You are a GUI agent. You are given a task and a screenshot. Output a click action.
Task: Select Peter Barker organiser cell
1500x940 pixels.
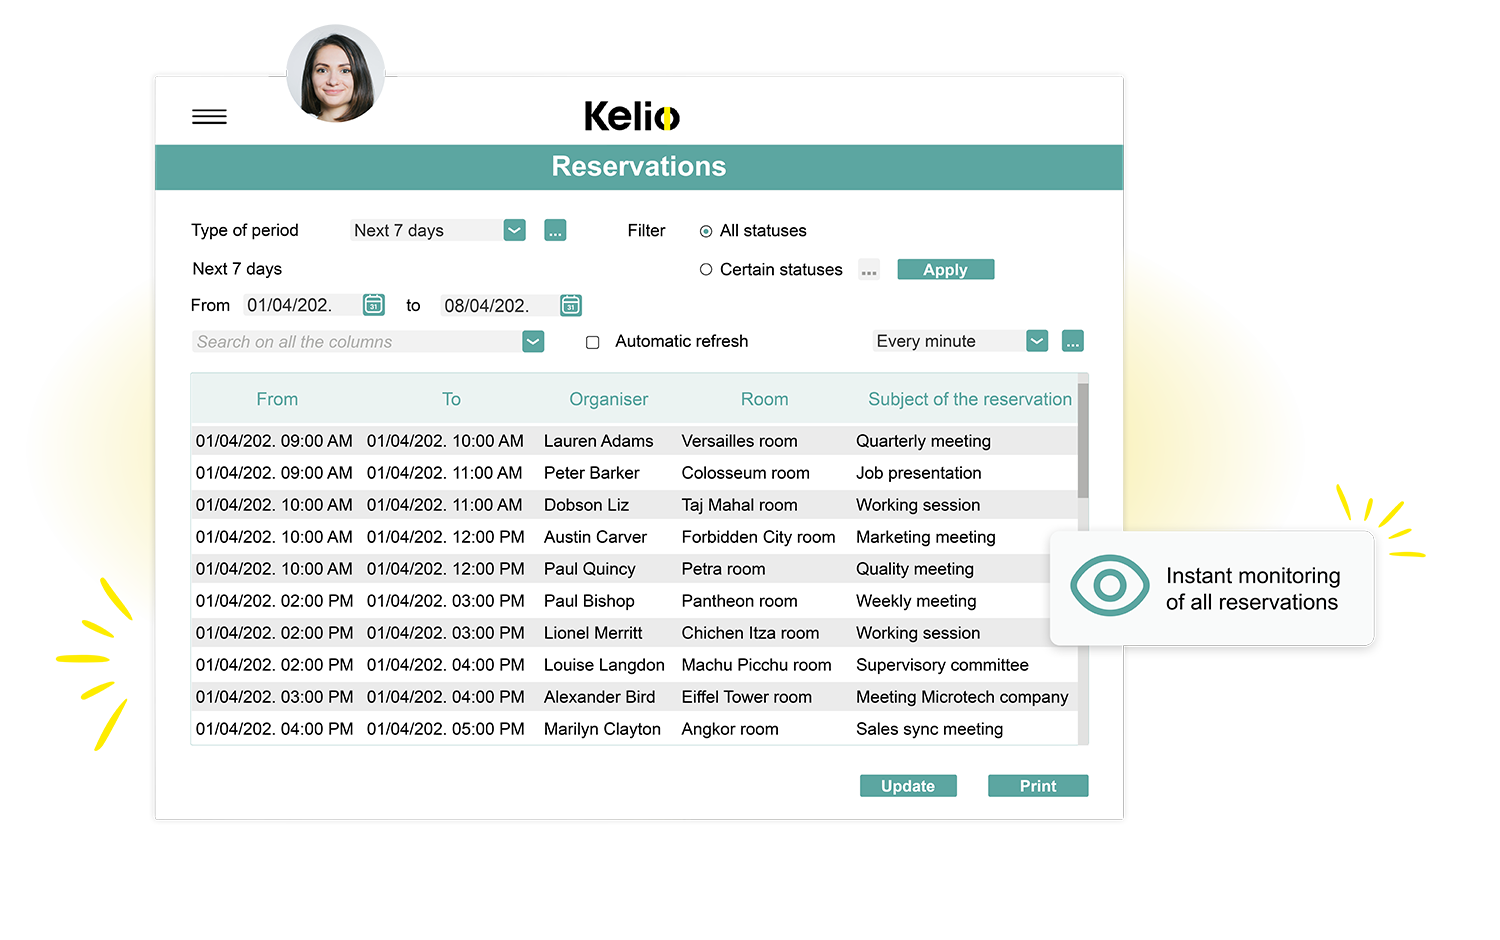[x=591, y=473]
